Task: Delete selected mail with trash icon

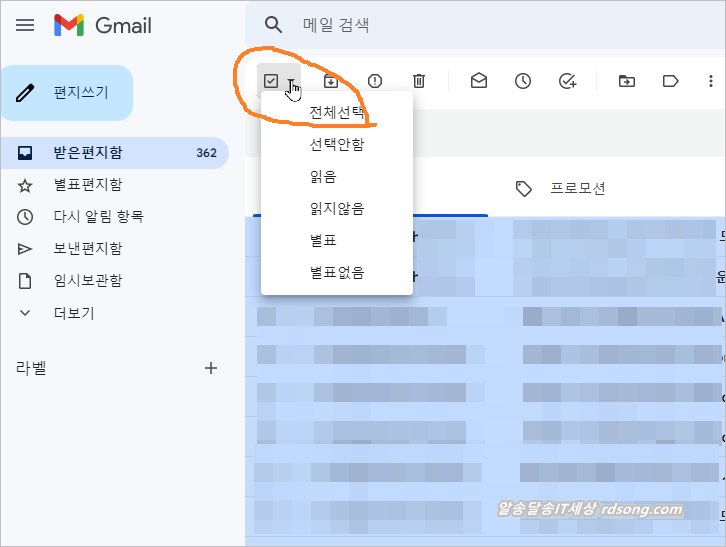Action: tap(419, 81)
